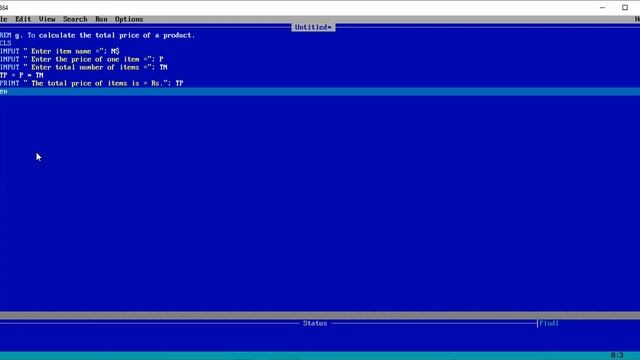
Task: Open the Options menu
Action: click(x=129, y=19)
